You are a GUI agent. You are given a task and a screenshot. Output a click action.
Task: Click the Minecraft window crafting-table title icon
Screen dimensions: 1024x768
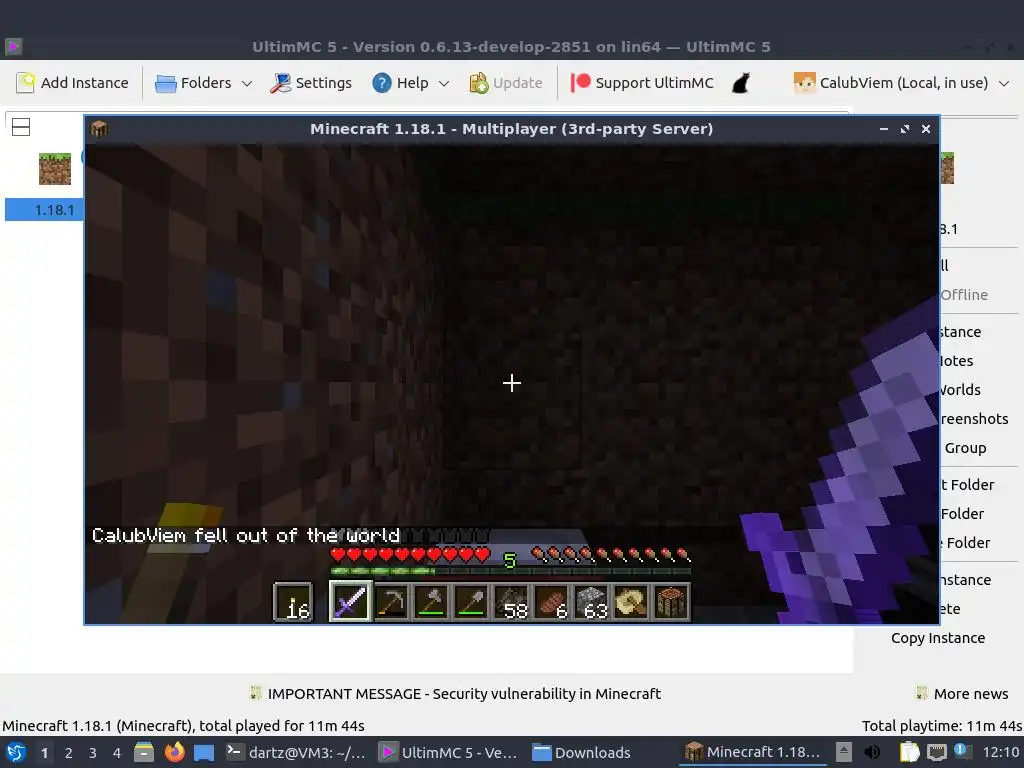[99, 129]
